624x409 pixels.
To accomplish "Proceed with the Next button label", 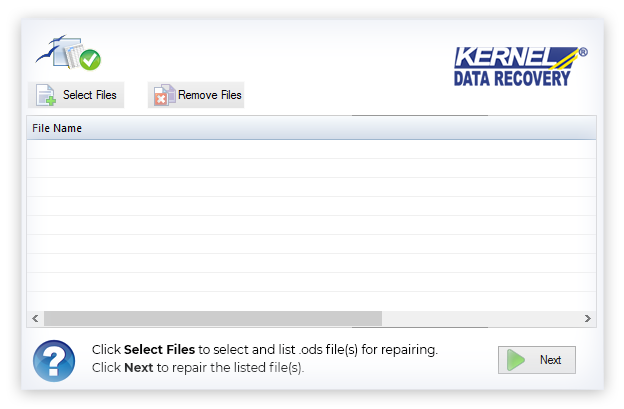I will 550,360.
